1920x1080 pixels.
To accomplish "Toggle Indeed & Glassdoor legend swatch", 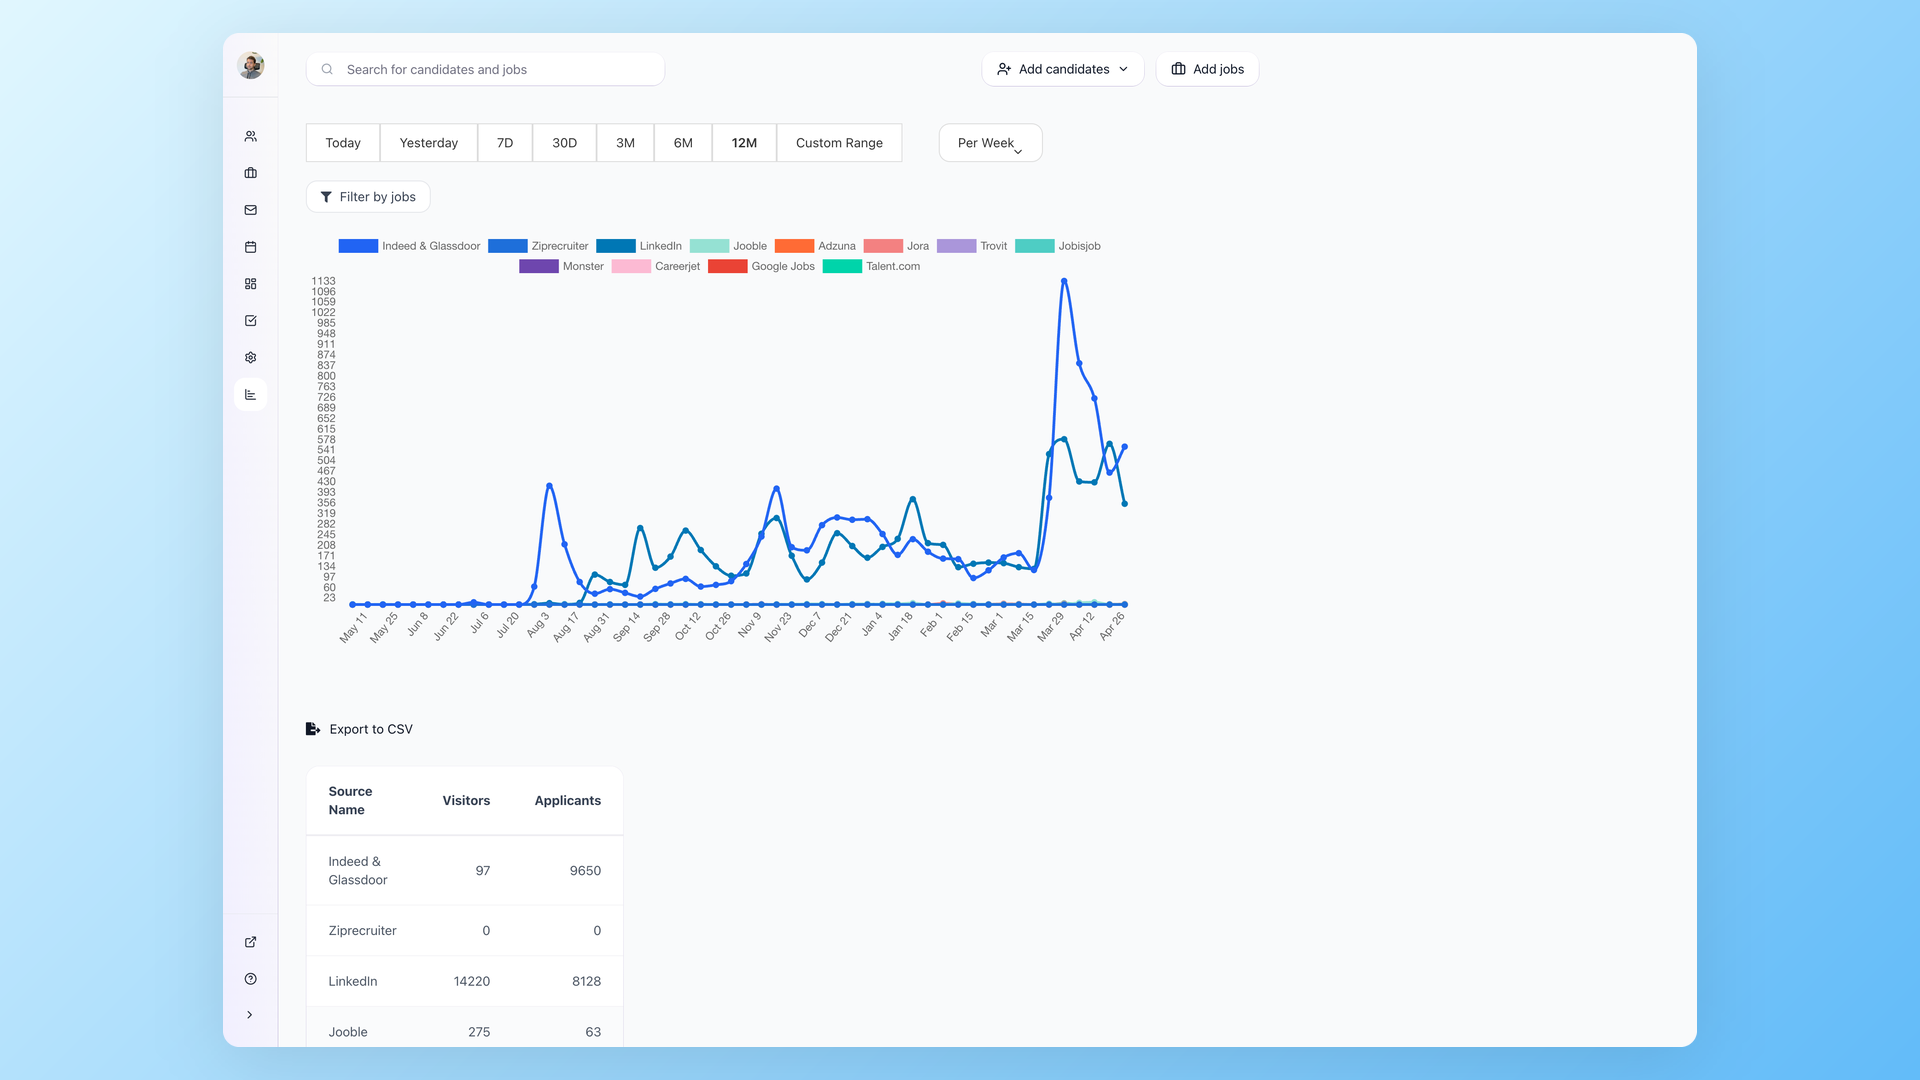I will (x=358, y=246).
